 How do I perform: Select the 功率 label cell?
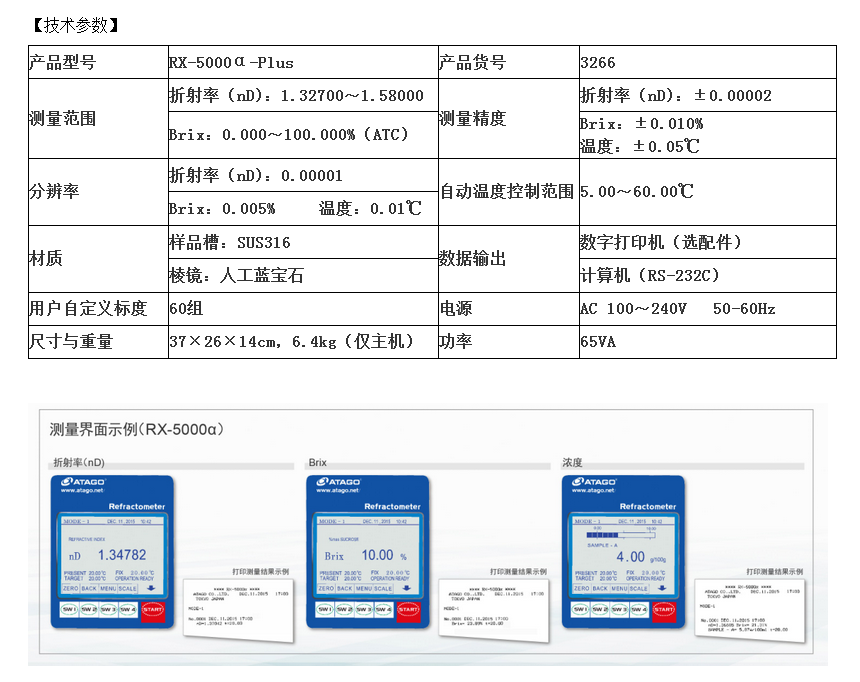[x=508, y=342]
